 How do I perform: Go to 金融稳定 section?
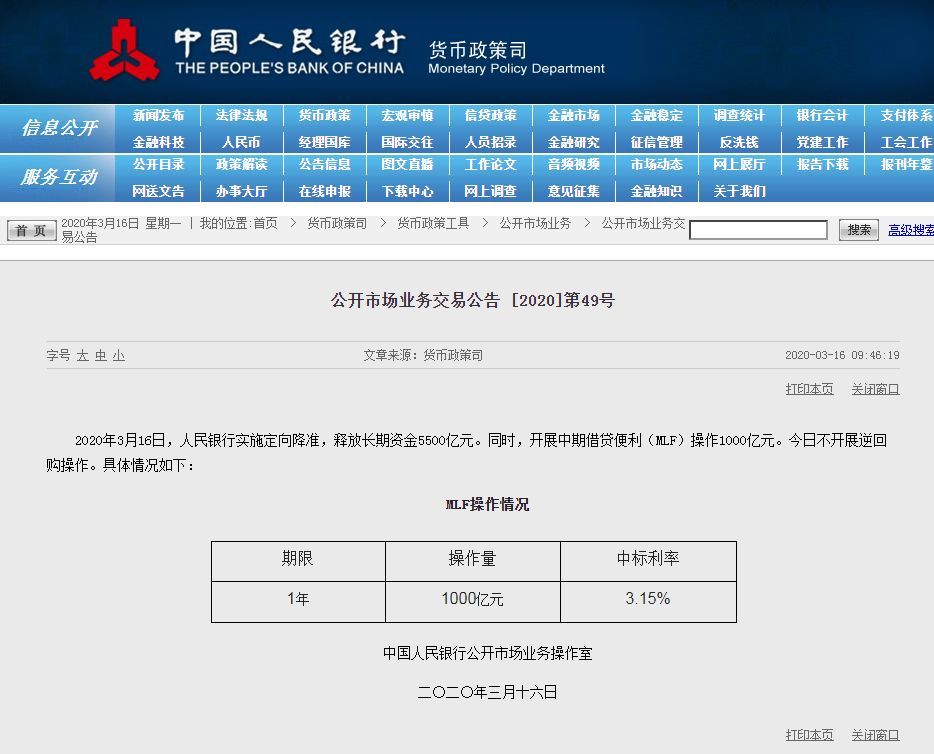[656, 115]
